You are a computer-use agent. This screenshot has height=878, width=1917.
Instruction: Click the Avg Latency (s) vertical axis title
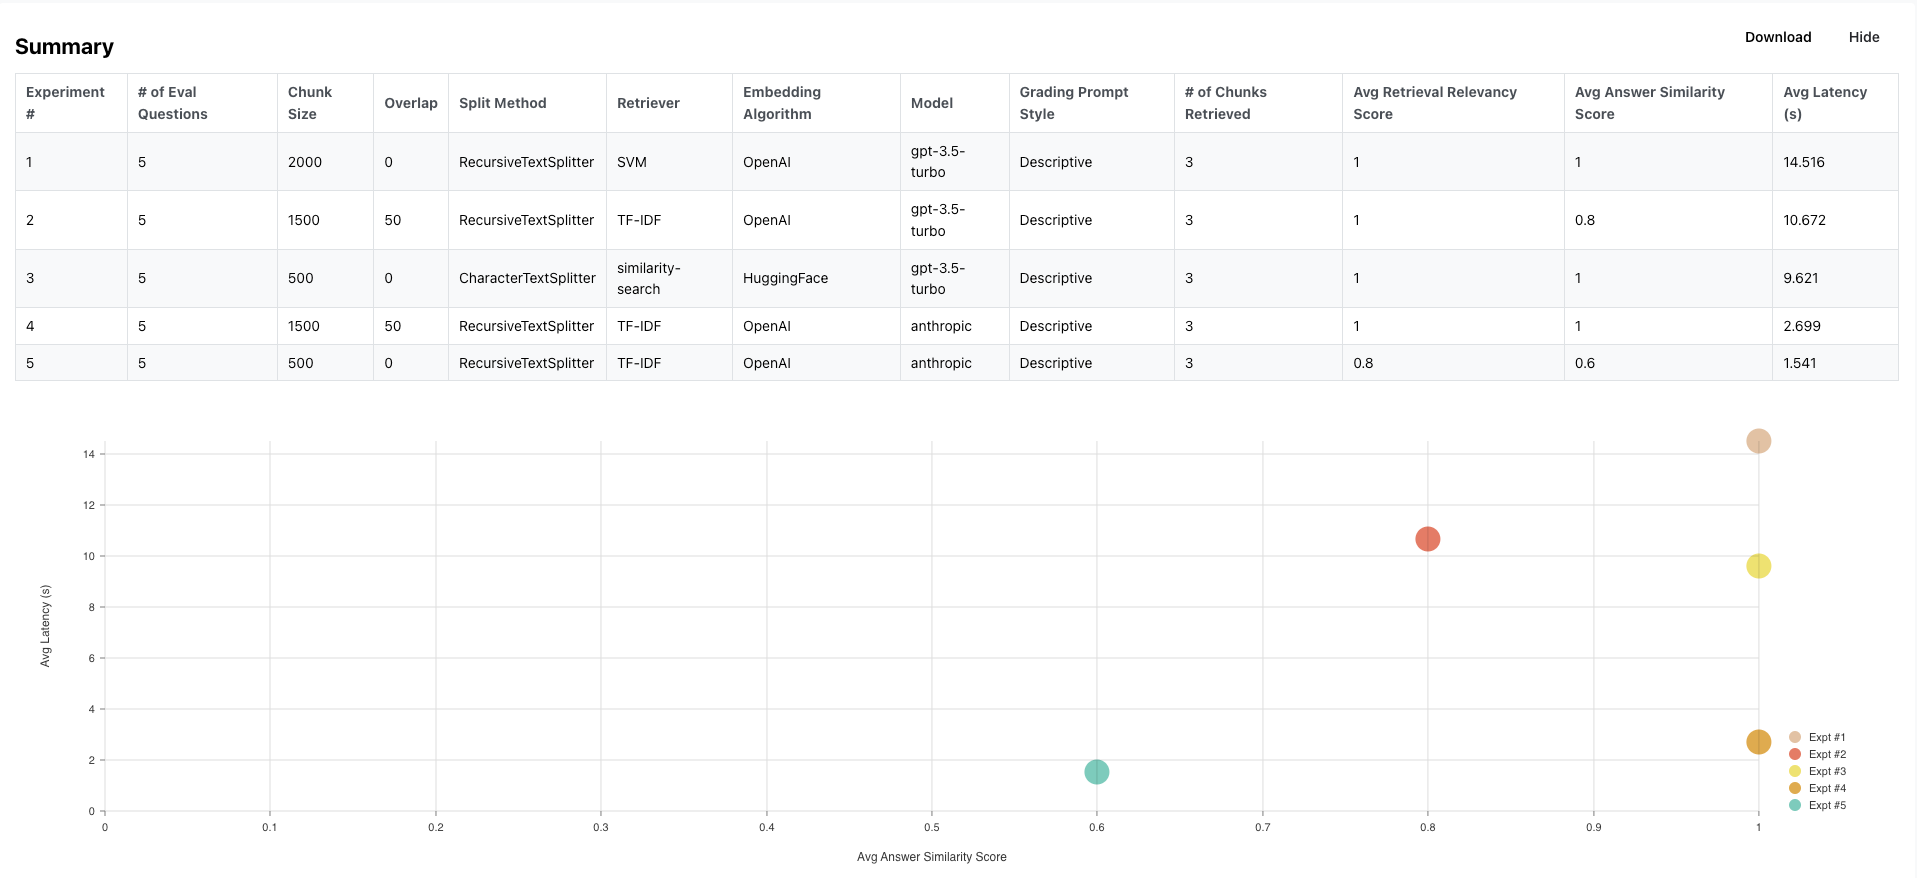pyautogui.click(x=45, y=626)
